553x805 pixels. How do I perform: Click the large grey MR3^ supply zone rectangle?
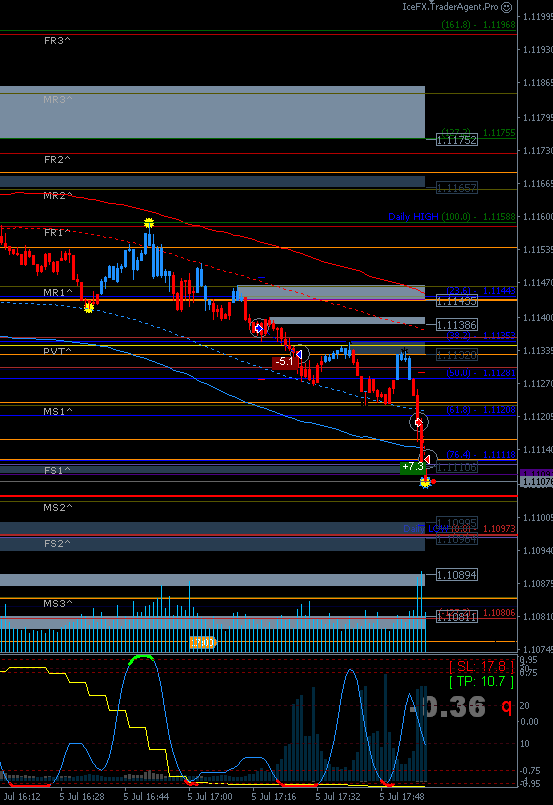[x=212, y=112]
